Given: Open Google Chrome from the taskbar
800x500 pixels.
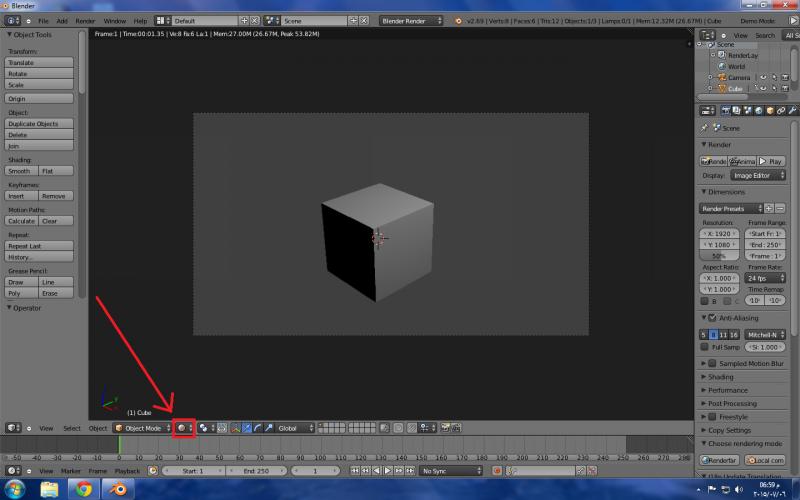Looking at the screenshot, I should click(84, 490).
